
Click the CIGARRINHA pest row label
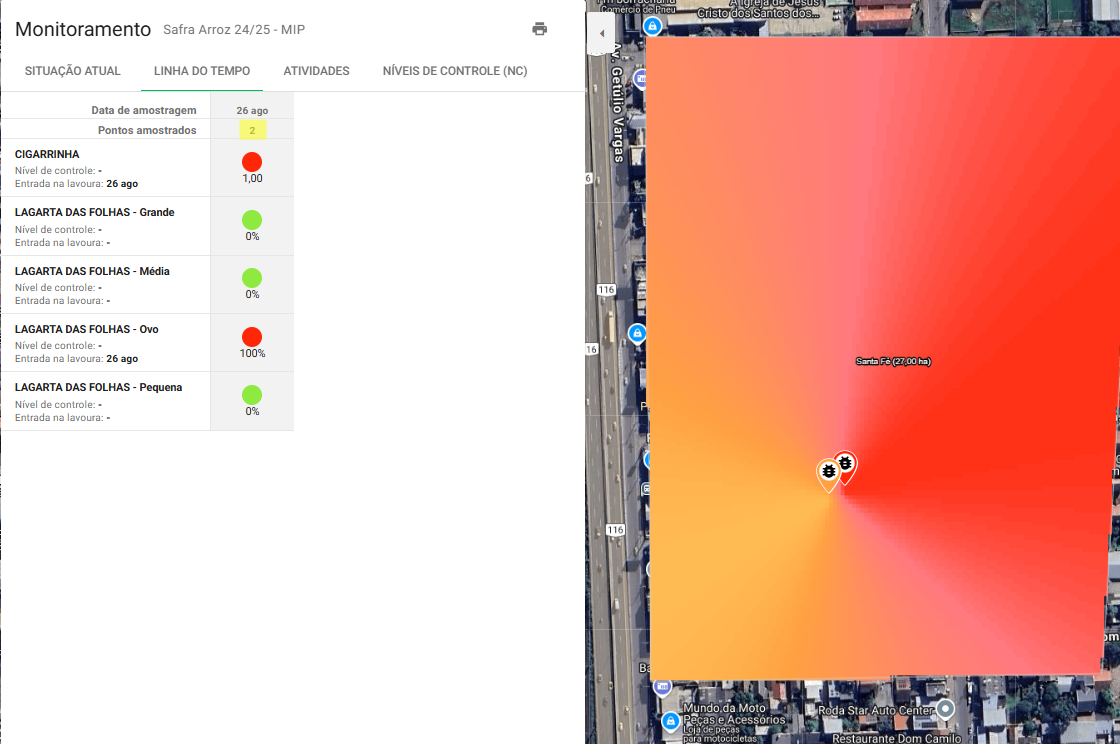coord(47,155)
